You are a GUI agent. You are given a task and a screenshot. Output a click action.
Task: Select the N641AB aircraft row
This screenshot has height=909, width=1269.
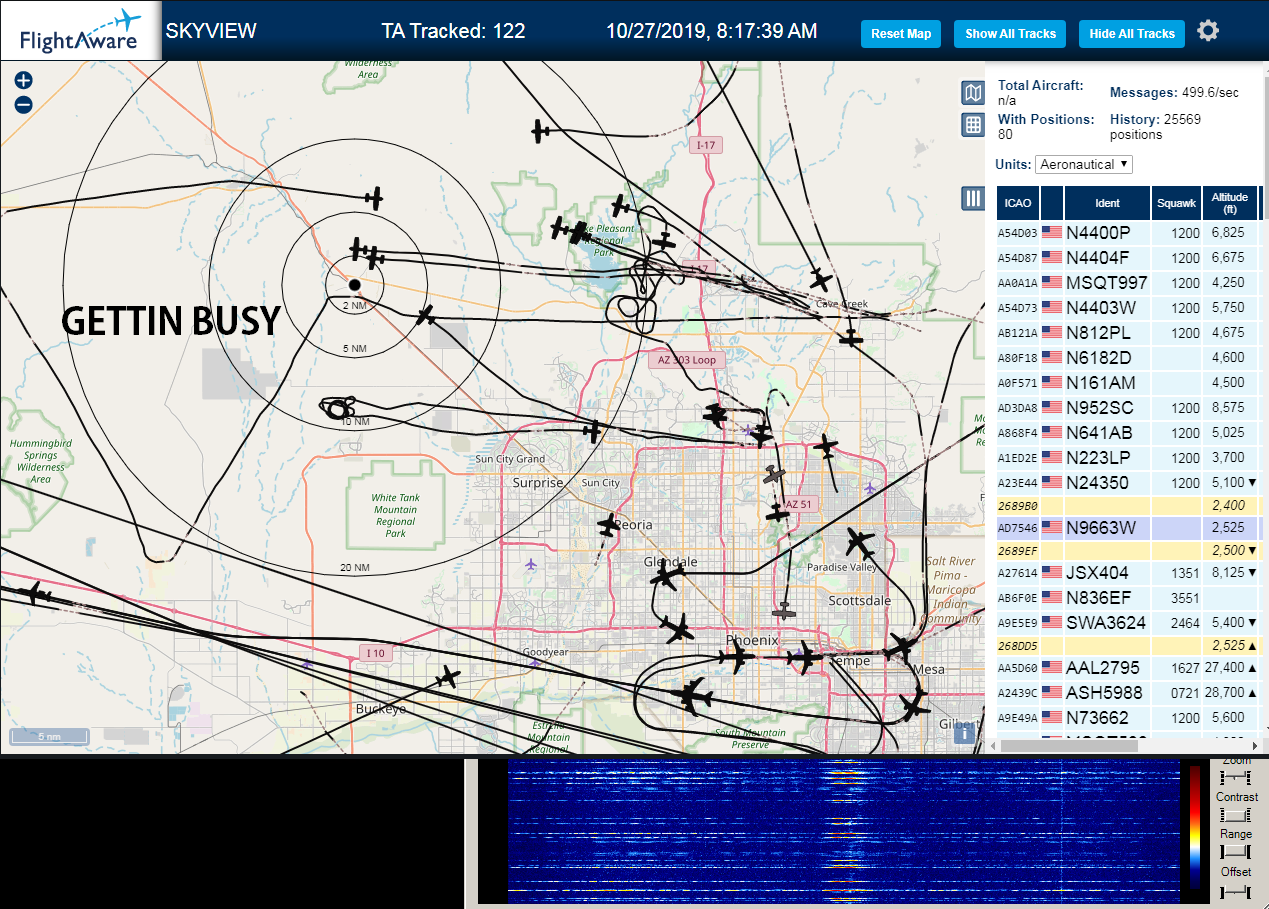pos(1128,432)
